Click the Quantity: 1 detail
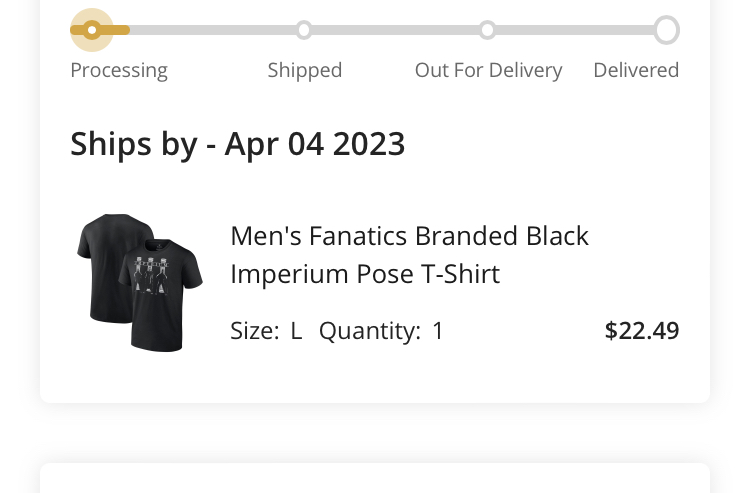Screen dimensions: 750x493 click(381, 331)
